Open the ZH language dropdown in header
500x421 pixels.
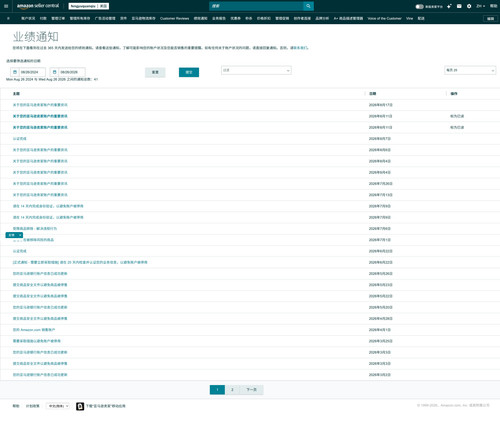coord(480,6)
